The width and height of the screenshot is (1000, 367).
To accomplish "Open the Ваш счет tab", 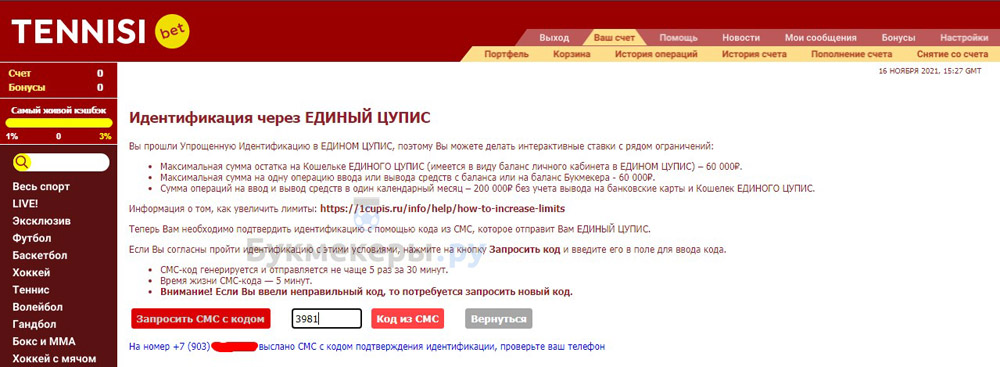I will (614, 38).
